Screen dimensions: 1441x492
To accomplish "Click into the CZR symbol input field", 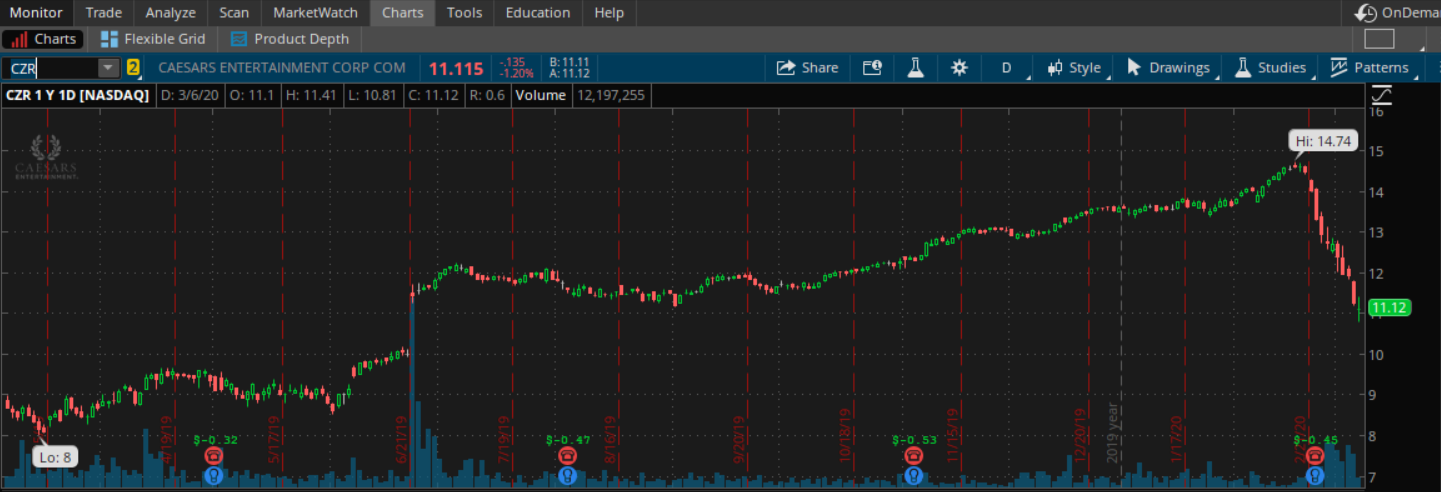I will point(50,68).
